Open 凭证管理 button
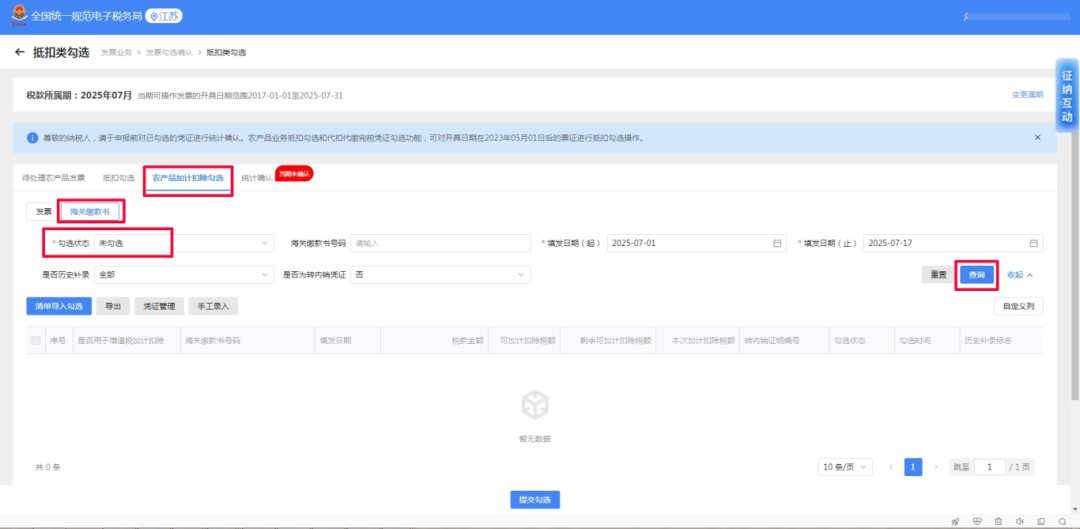This screenshot has width=1080, height=529. 159,307
